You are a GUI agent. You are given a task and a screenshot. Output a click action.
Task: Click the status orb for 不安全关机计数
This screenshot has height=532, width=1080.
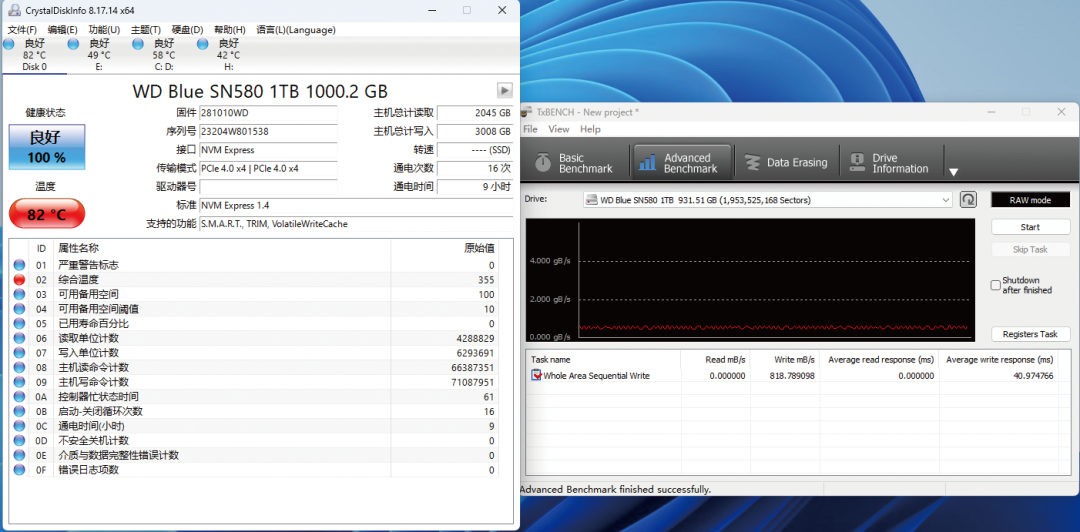(19, 440)
